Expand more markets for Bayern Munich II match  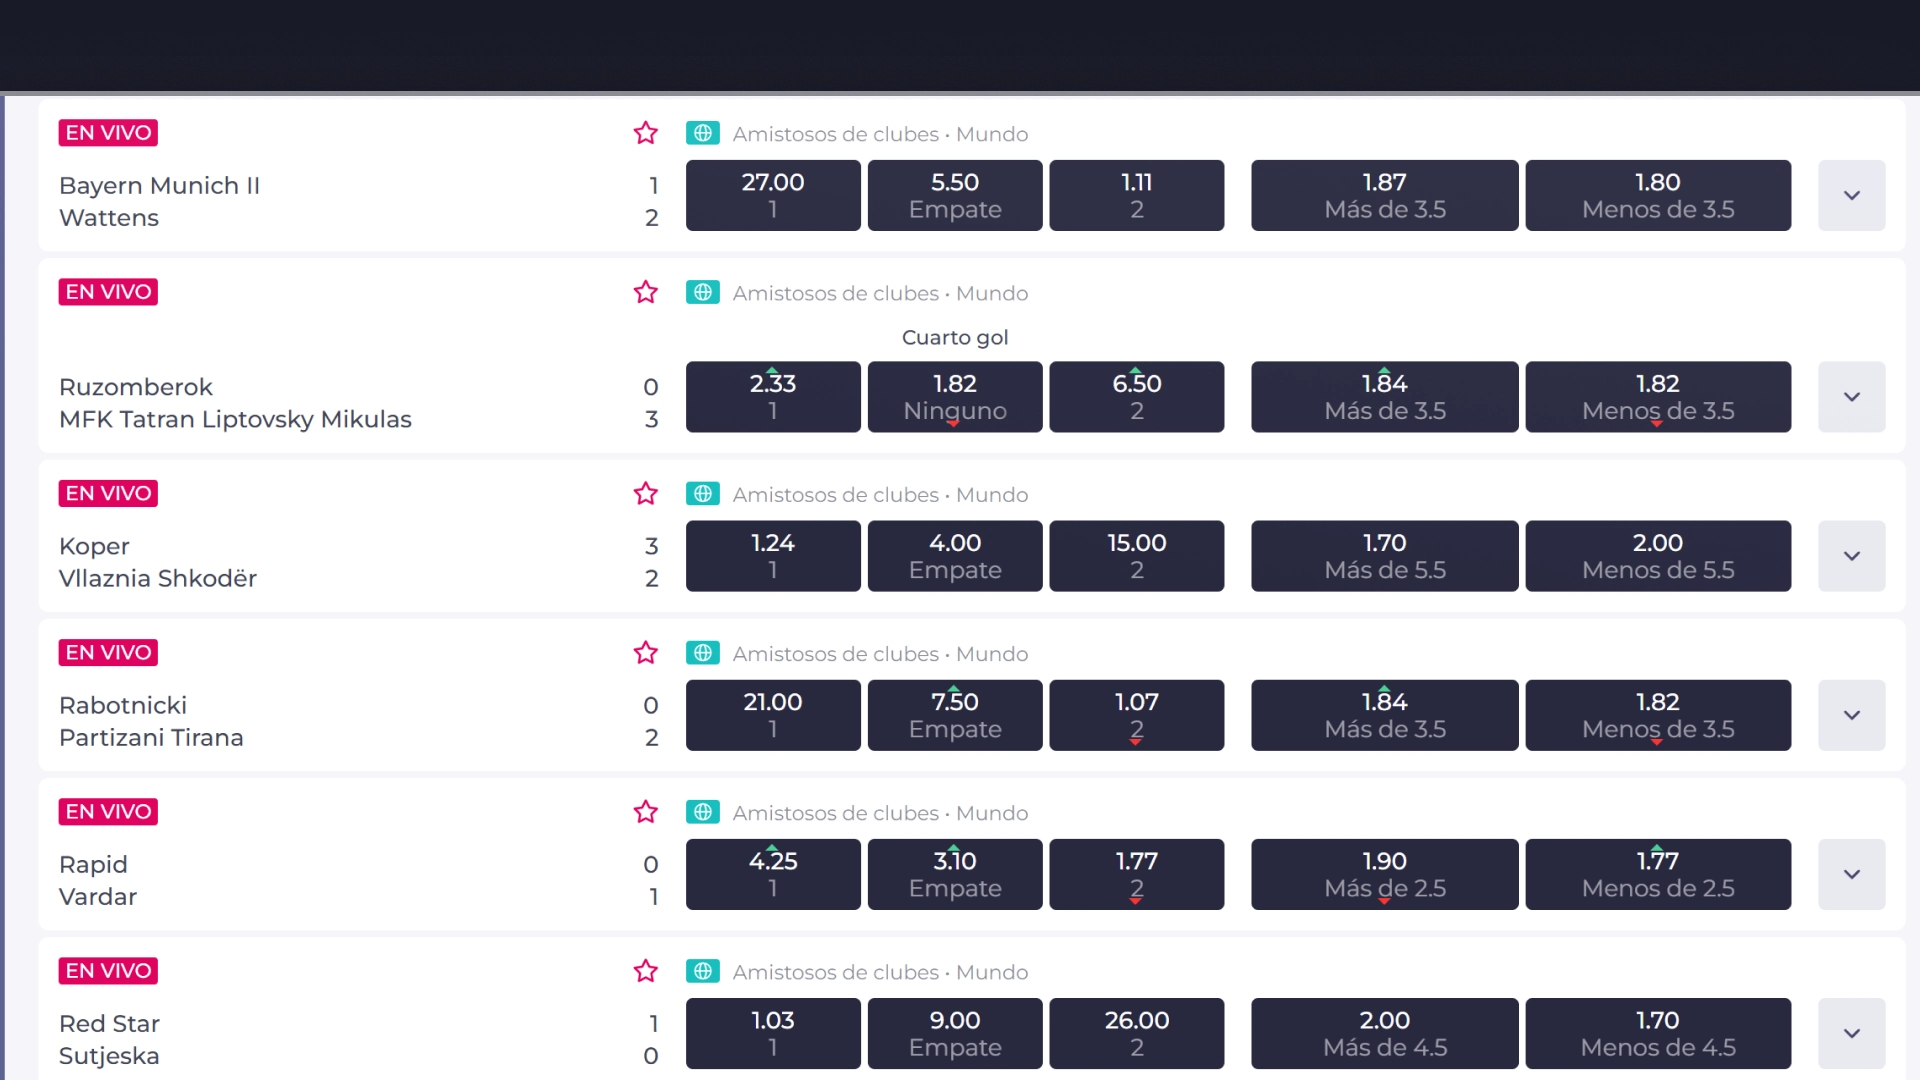coord(1852,195)
